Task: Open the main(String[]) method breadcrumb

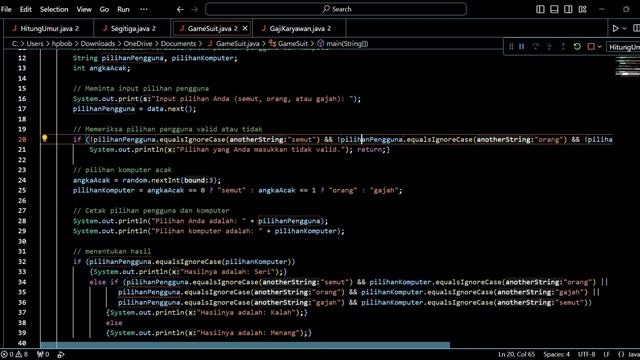Action: 342,43
